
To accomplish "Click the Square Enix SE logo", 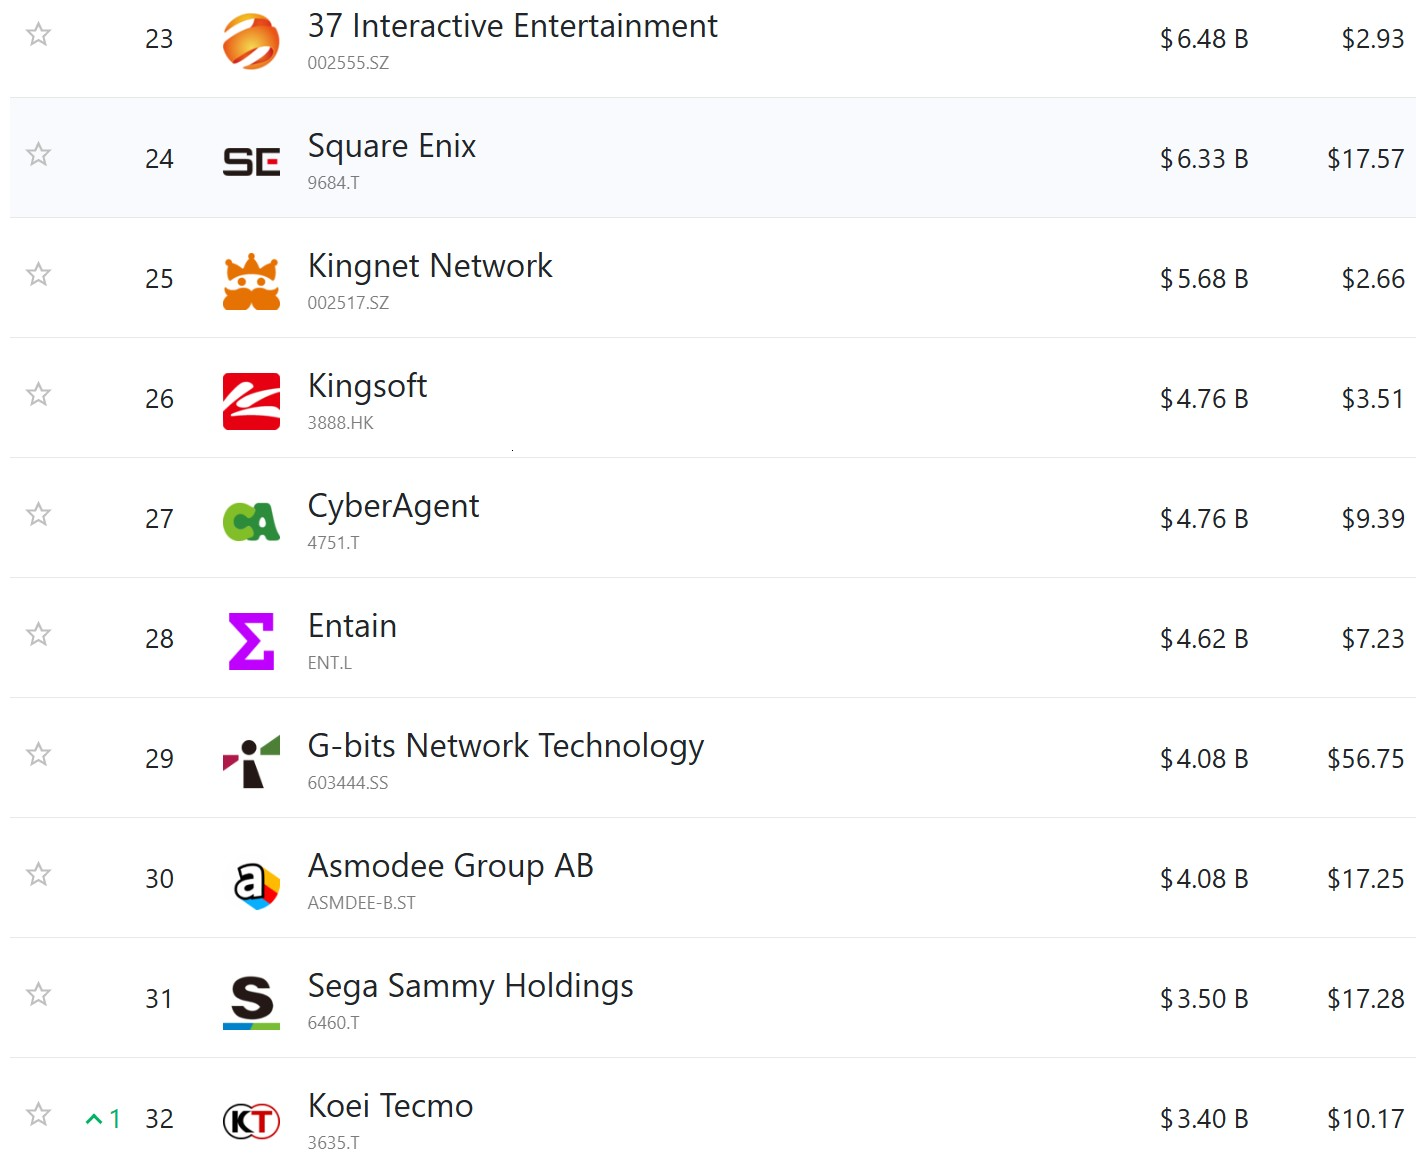I will 251,161.
